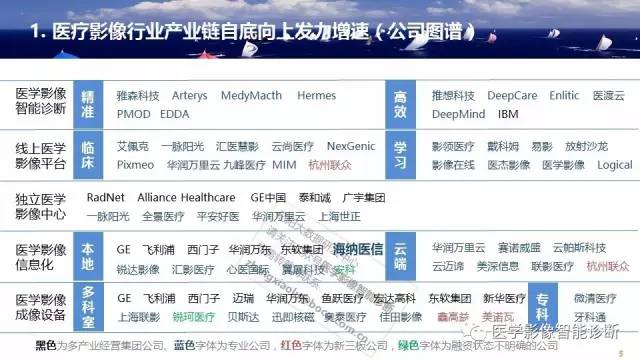Click company name Arterys

[190, 96]
